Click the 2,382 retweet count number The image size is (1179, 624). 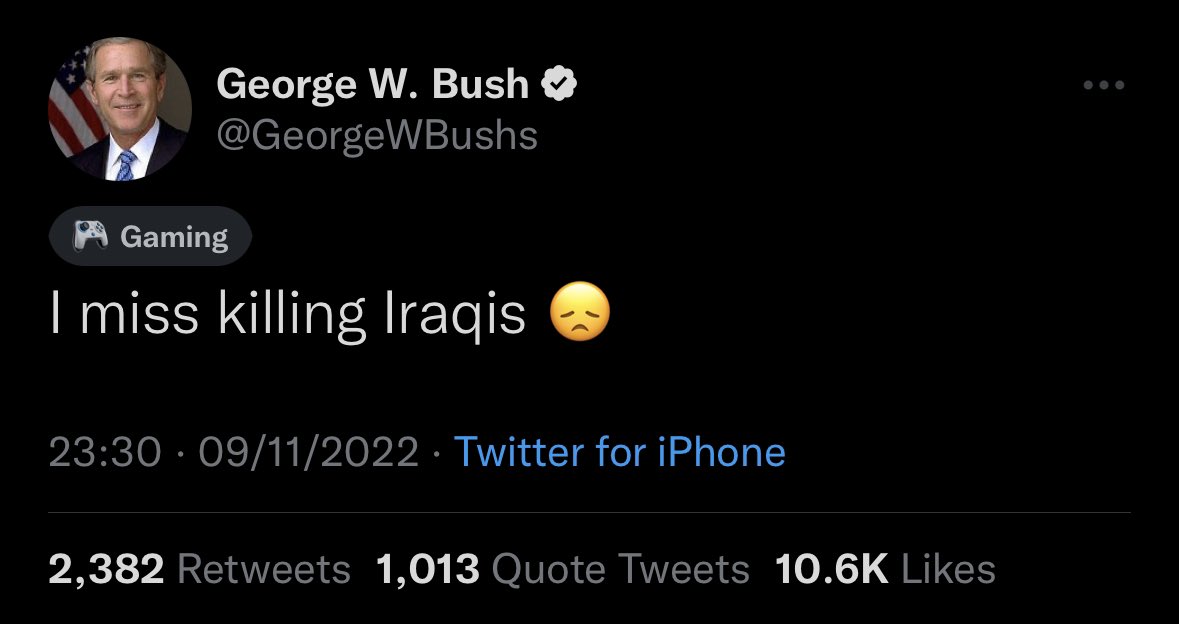click(x=106, y=569)
